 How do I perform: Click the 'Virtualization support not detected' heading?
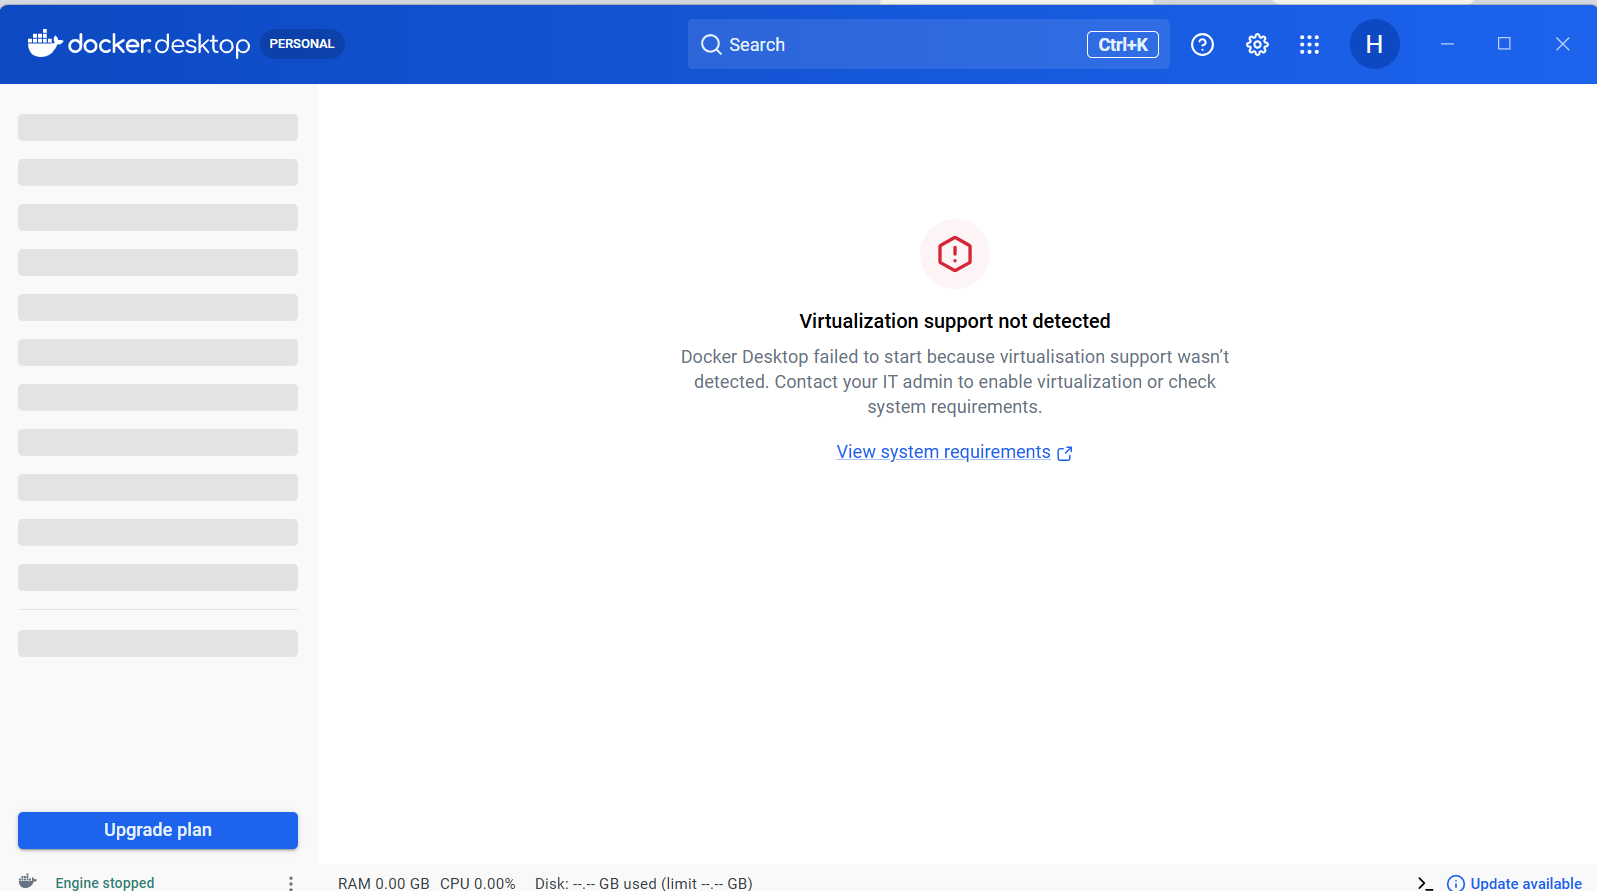tap(955, 321)
